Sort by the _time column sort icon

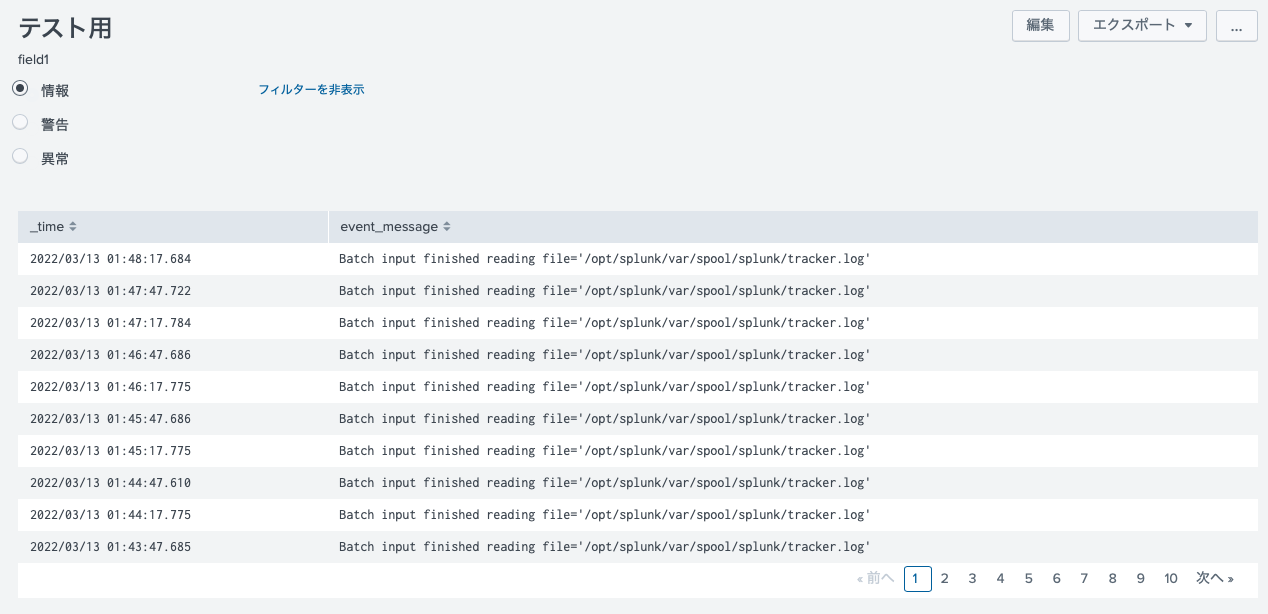click(x=73, y=227)
